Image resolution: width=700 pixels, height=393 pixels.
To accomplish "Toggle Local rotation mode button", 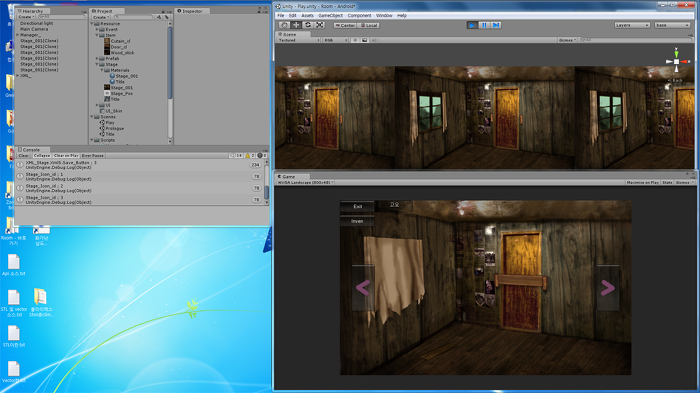I will tap(368, 25).
